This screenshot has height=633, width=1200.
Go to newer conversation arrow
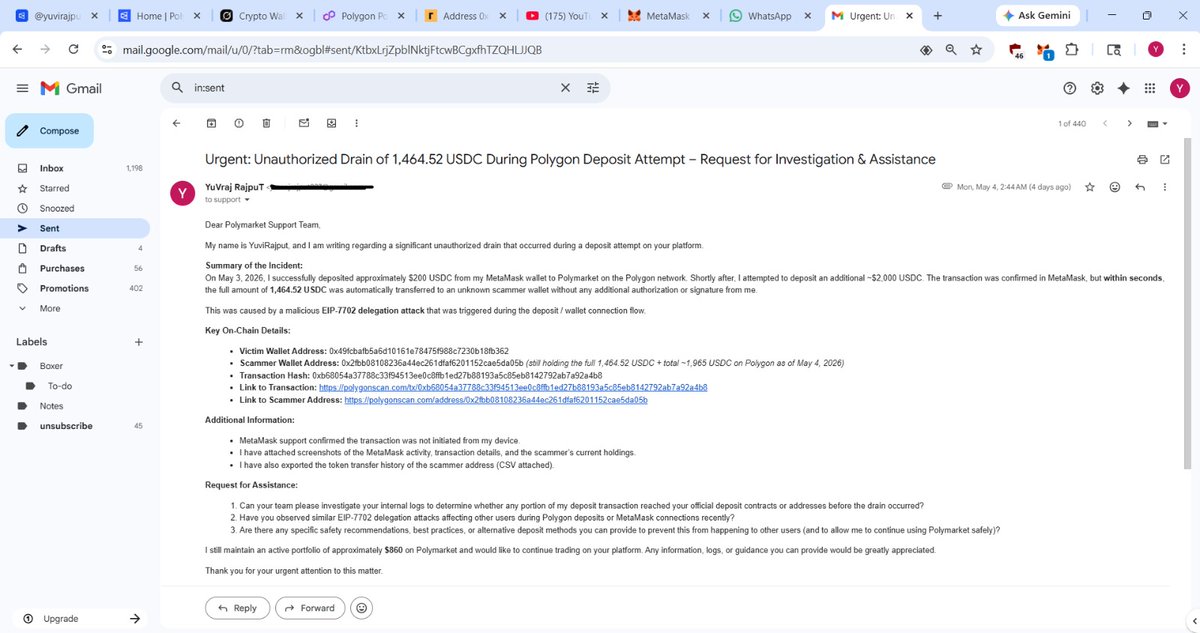tap(1105, 123)
